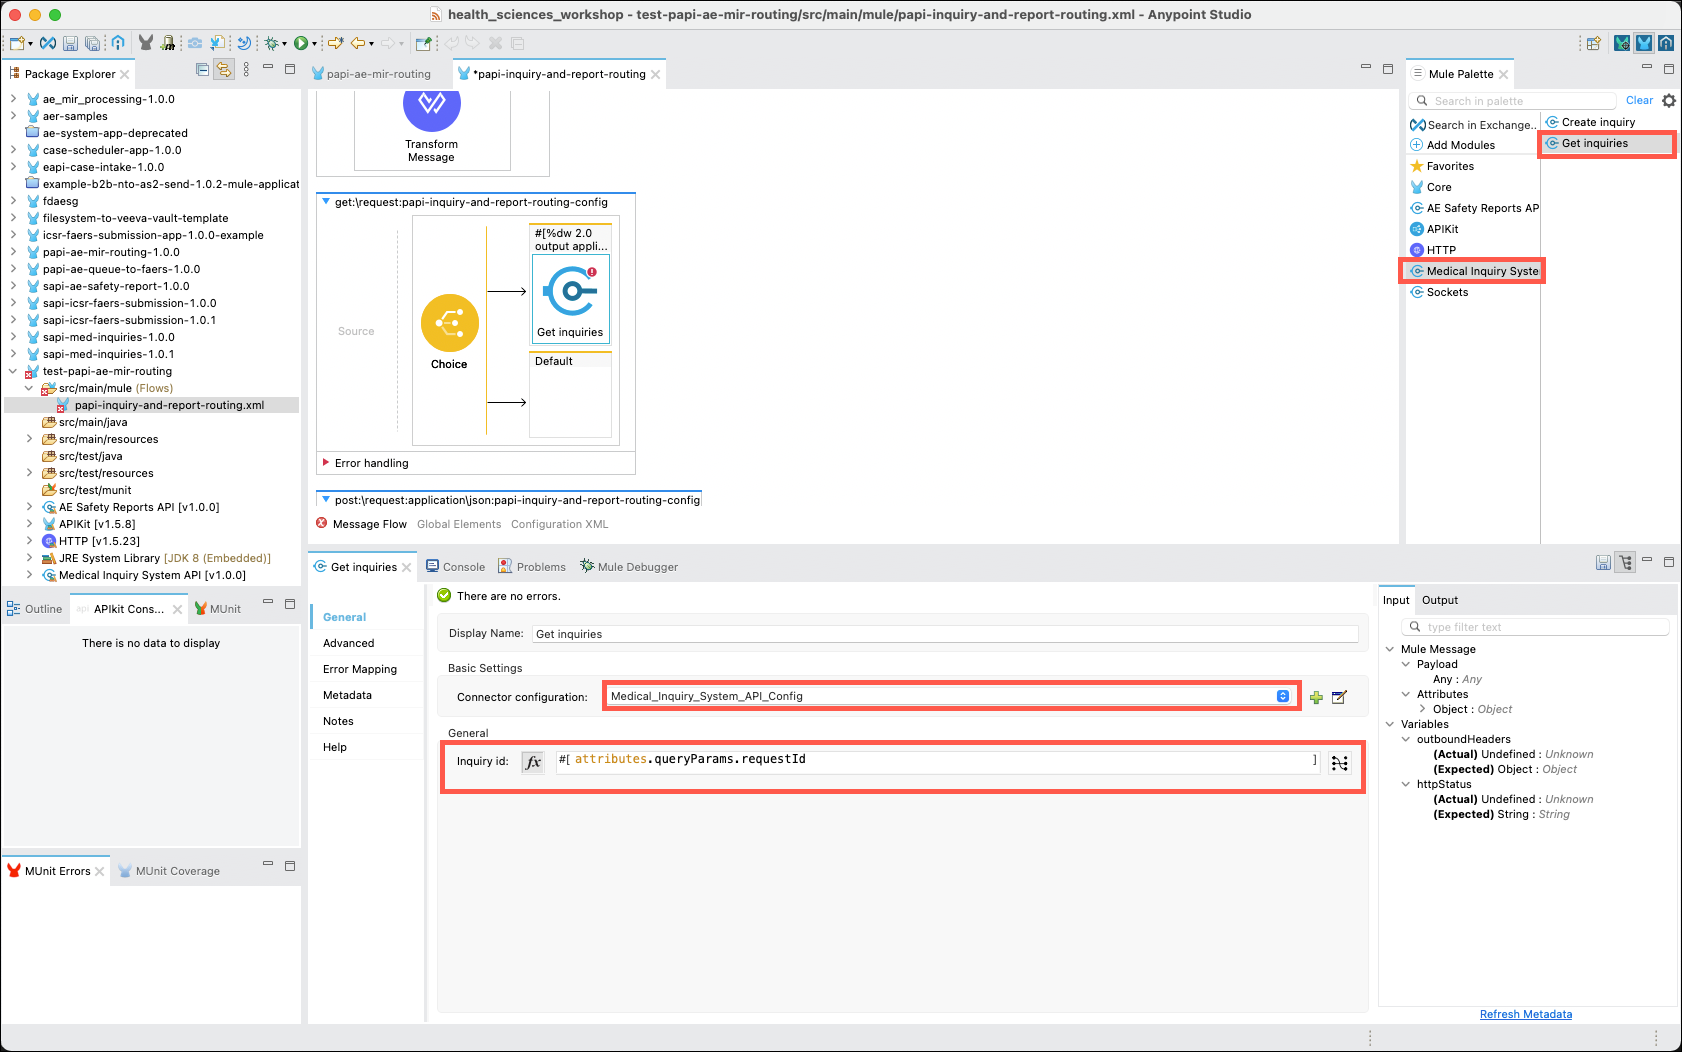The width and height of the screenshot is (1682, 1052).
Task: Click Run button dropdown arrow
Action: click(314, 43)
